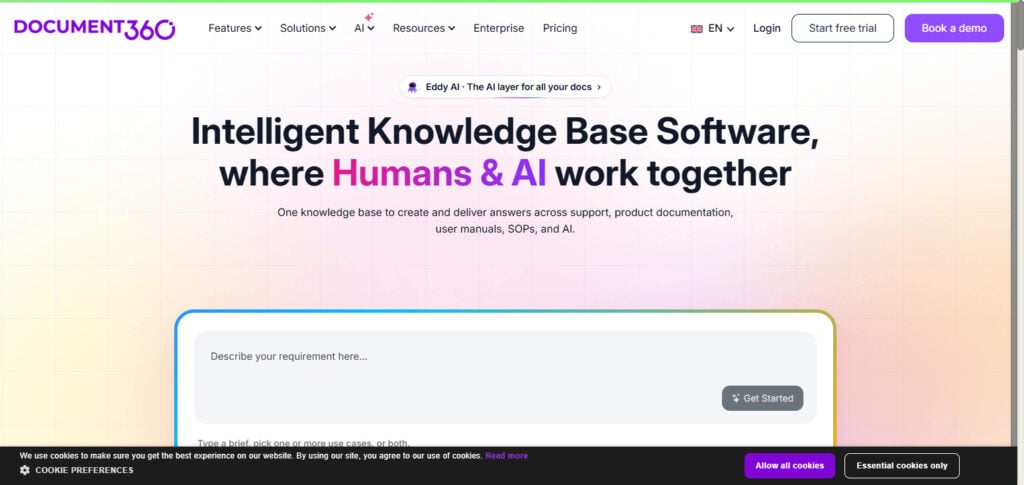Open the cookie Read more link
Image resolution: width=1024 pixels, height=485 pixels.
(x=506, y=456)
